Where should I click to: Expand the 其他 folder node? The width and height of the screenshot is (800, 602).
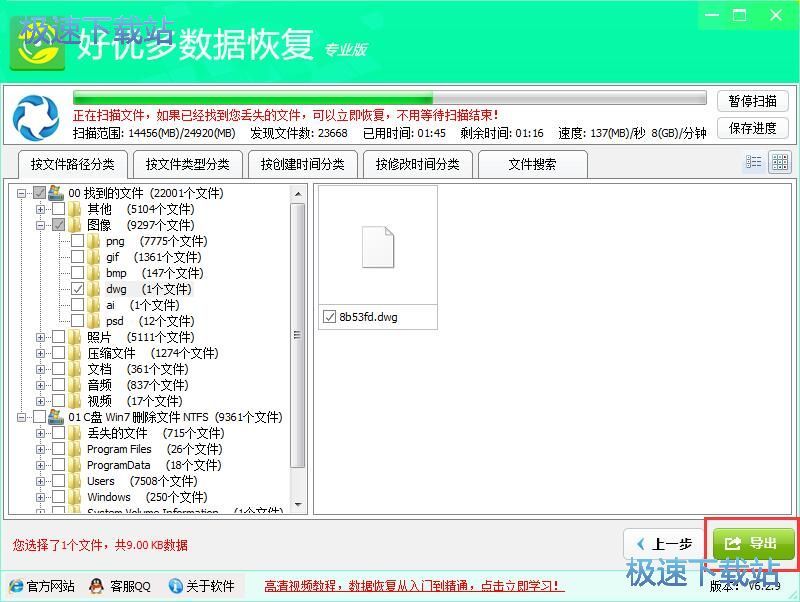coord(40,209)
